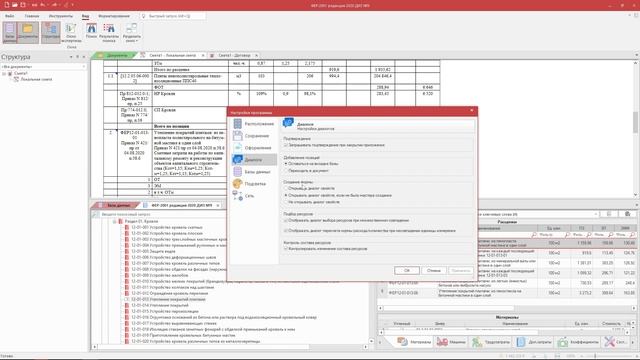Click the quick launch search field
The image size is (640, 360).
[x=173, y=16]
